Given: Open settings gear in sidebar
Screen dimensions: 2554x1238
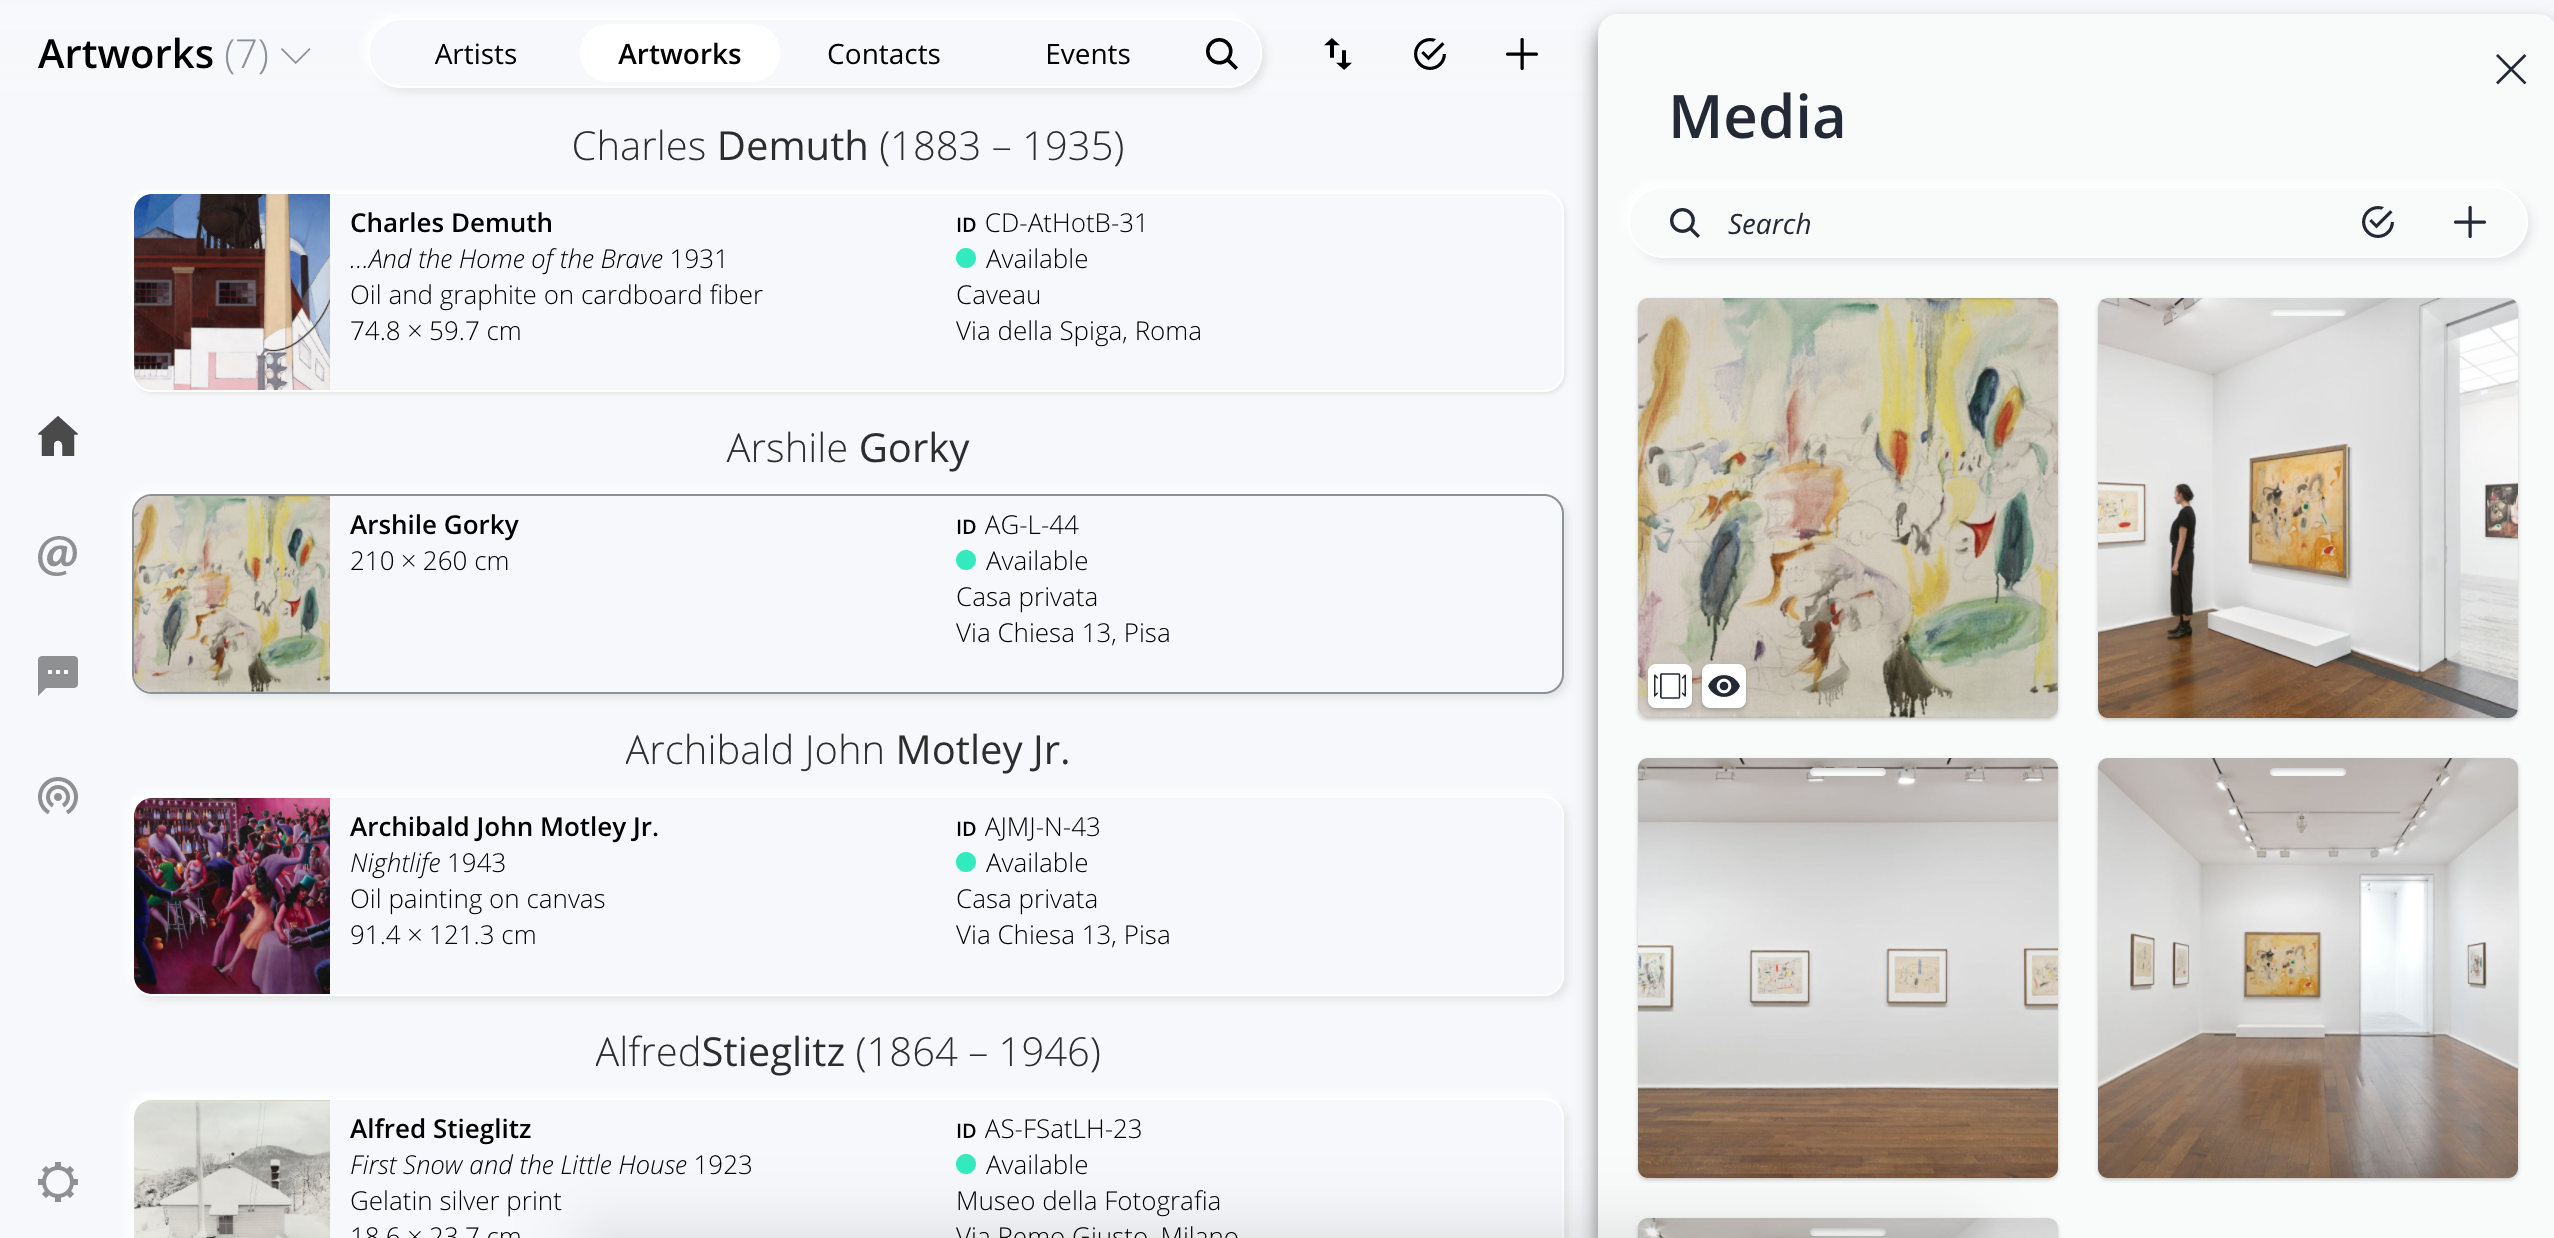Looking at the screenshot, I should tap(58, 1182).
